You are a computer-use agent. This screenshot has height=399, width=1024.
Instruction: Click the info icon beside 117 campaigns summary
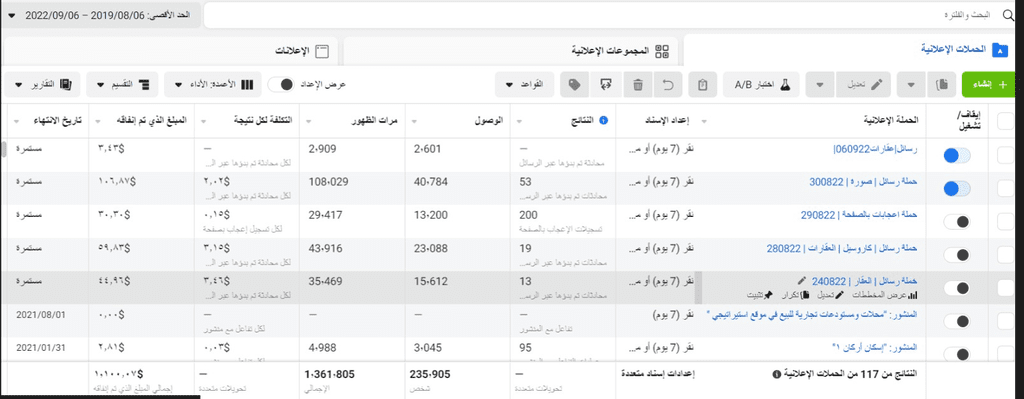pyautogui.click(x=776, y=375)
